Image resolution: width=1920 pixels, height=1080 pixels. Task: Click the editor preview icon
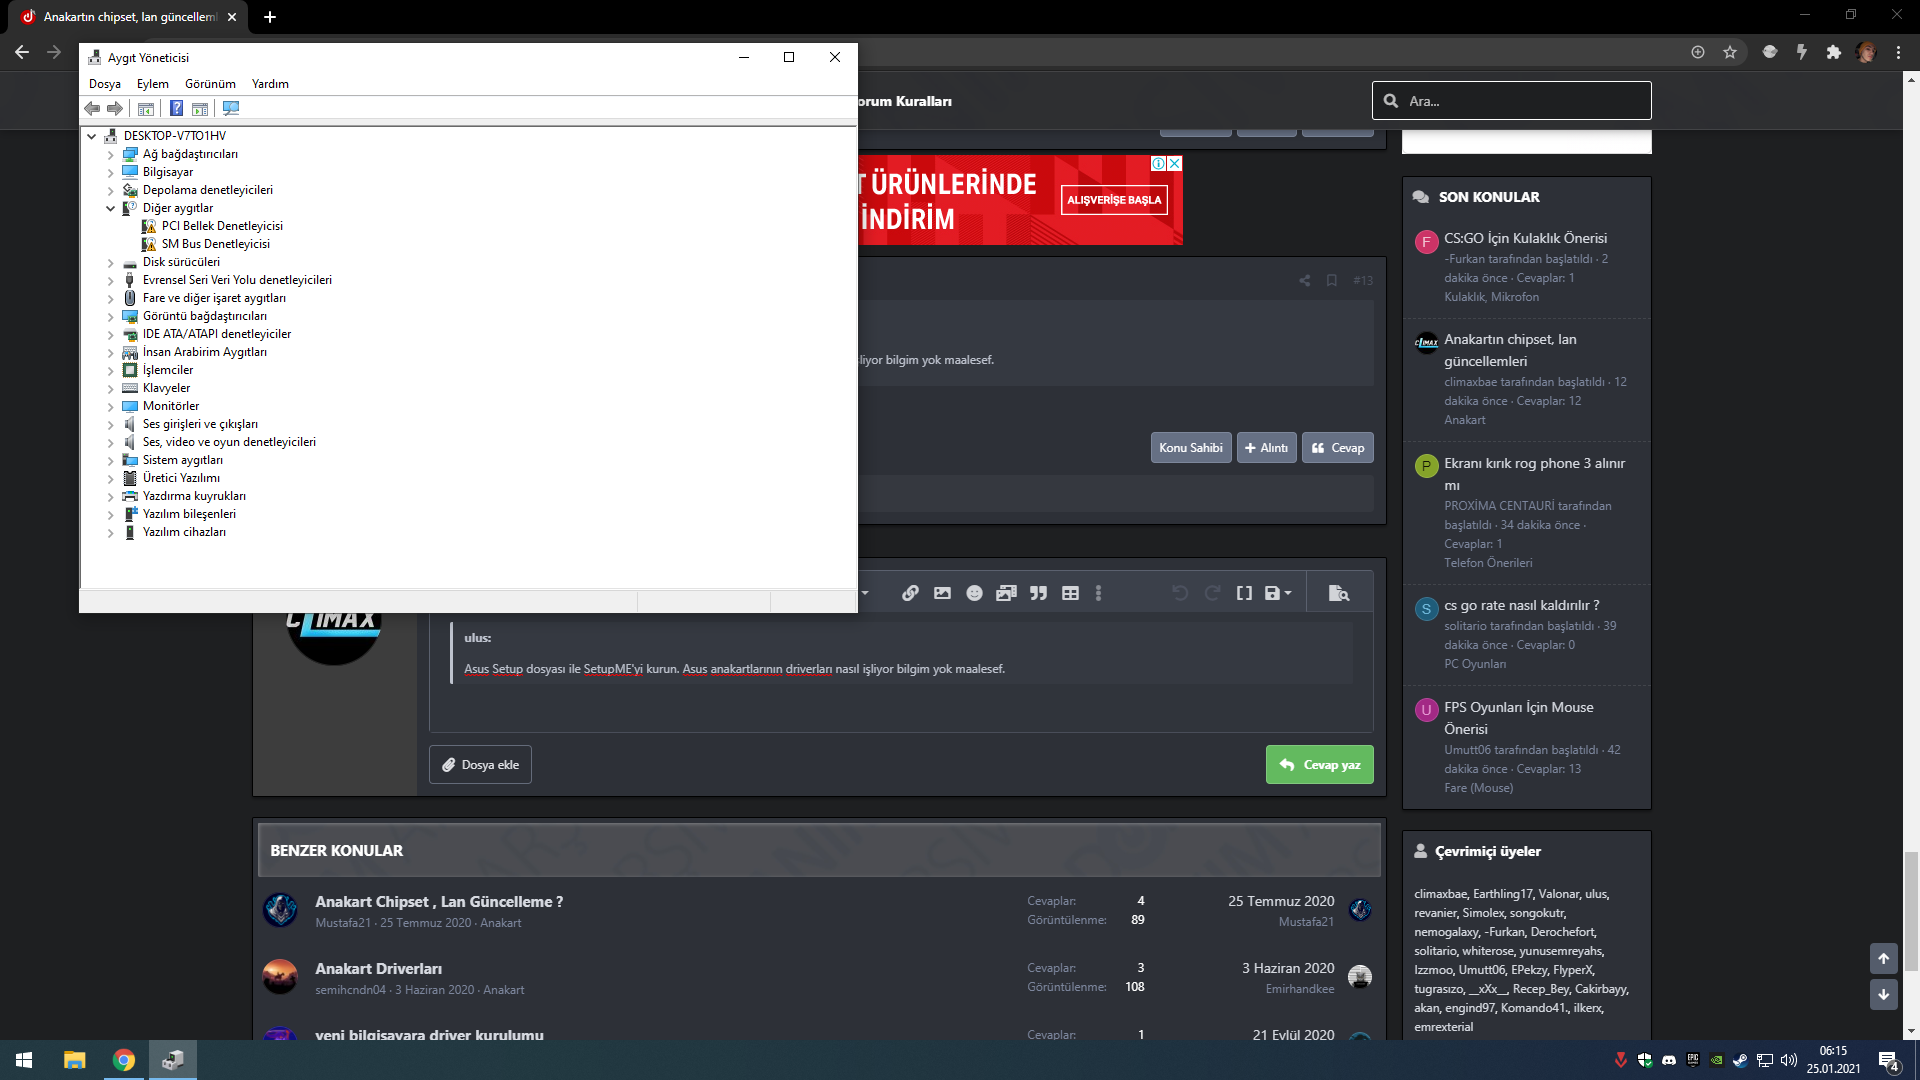[x=1338, y=593]
